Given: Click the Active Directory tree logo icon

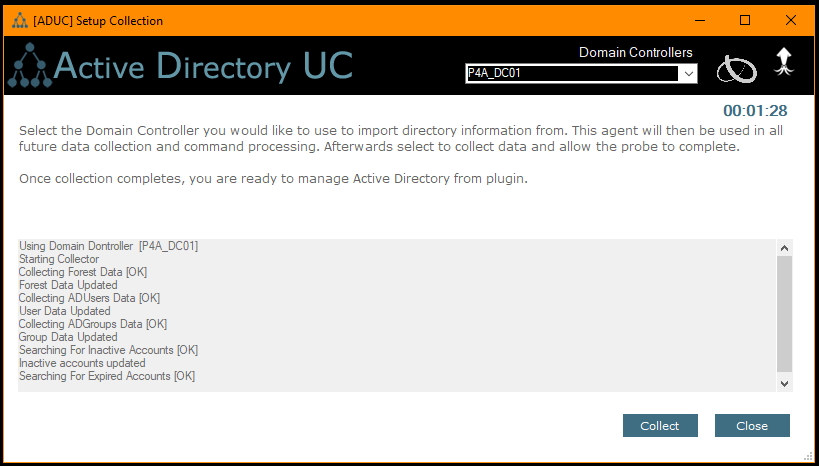Looking at the screenshot, I should tap(29, 68).
